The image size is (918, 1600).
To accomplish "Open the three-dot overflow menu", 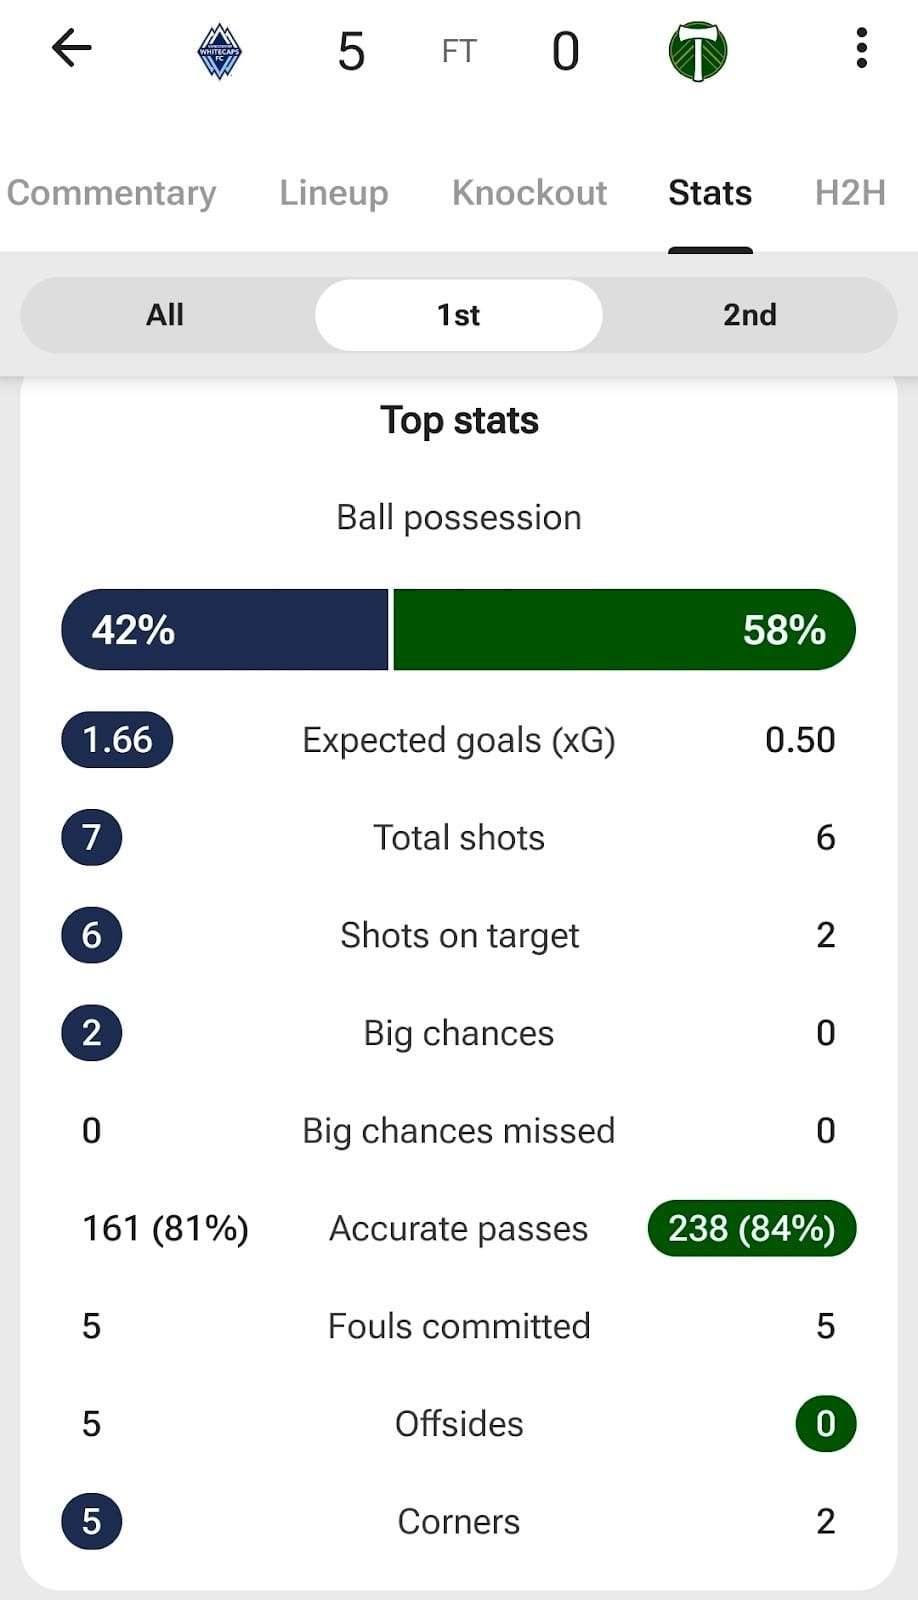I will [861, 48].
